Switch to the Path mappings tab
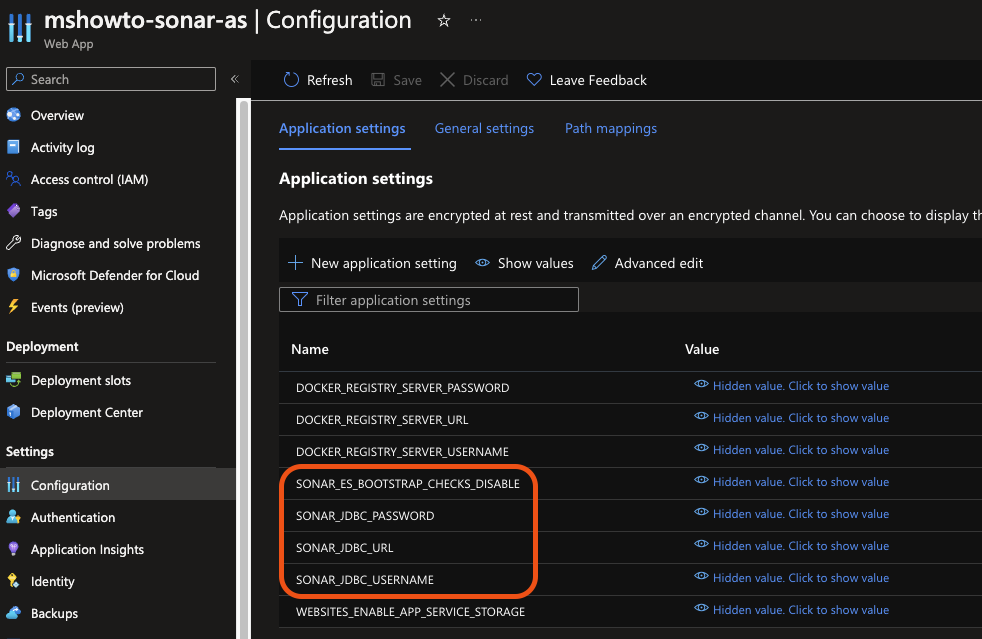 point(611,128)
